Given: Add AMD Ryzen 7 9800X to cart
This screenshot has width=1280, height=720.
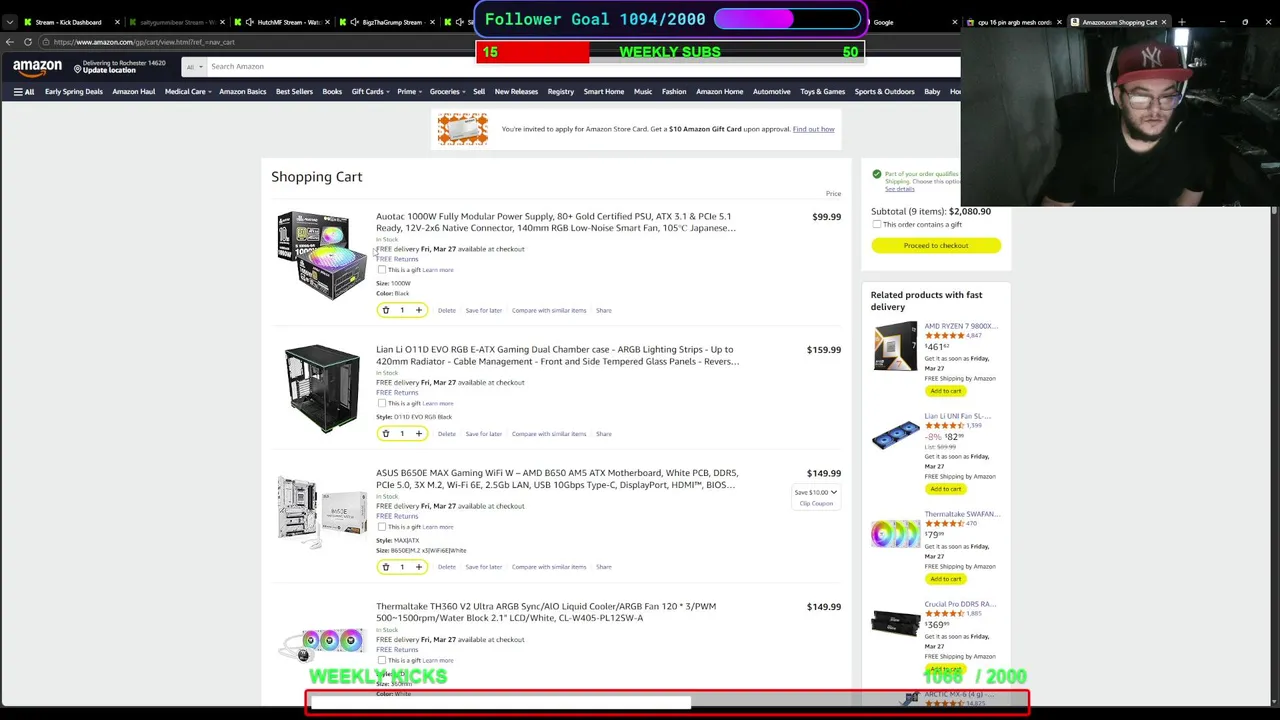Looking at the screenshot, I should click(945, 391).
